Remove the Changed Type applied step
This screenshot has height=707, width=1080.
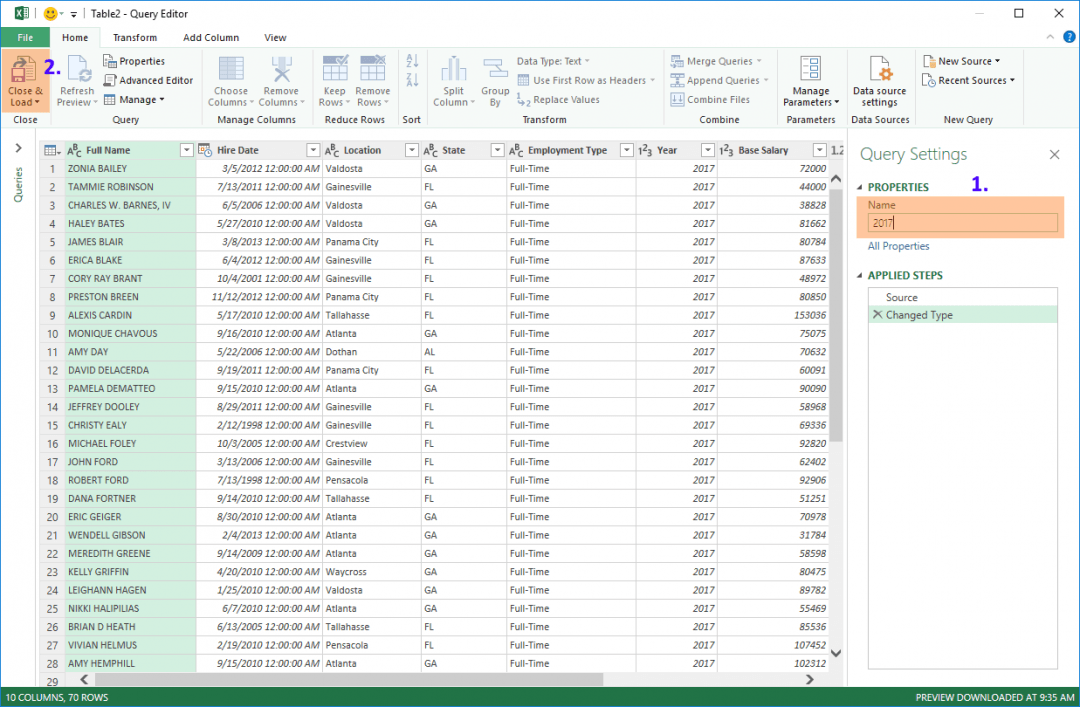click(x=880, y=314)
